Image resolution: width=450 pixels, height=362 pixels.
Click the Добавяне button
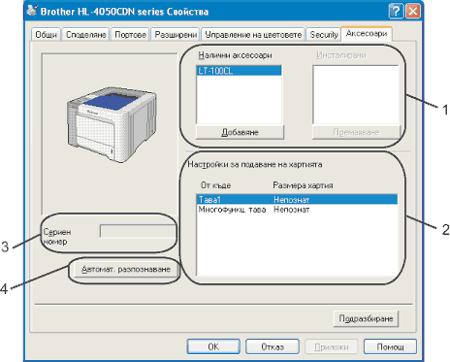click(240, 132)
